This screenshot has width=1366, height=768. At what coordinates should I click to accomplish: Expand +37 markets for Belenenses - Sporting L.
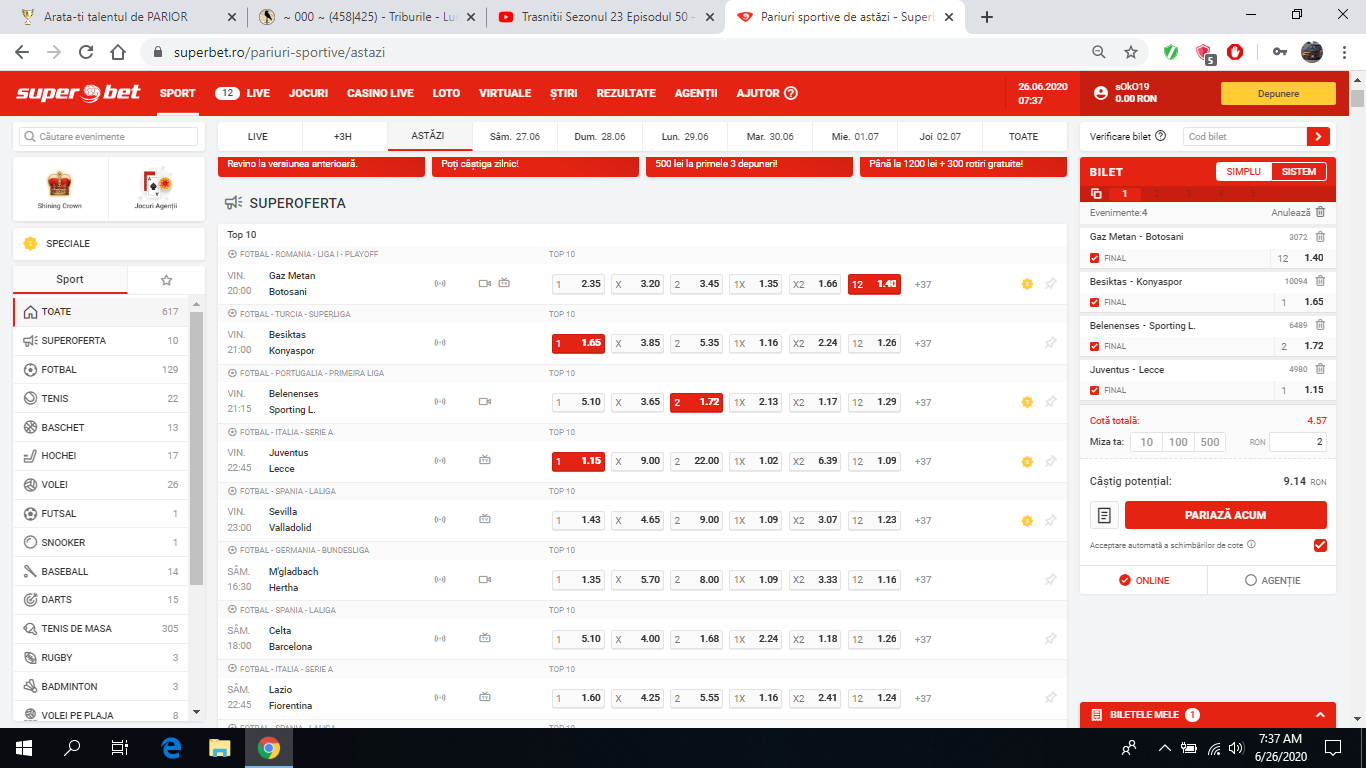pyautogui.click(x=923, y=402)
